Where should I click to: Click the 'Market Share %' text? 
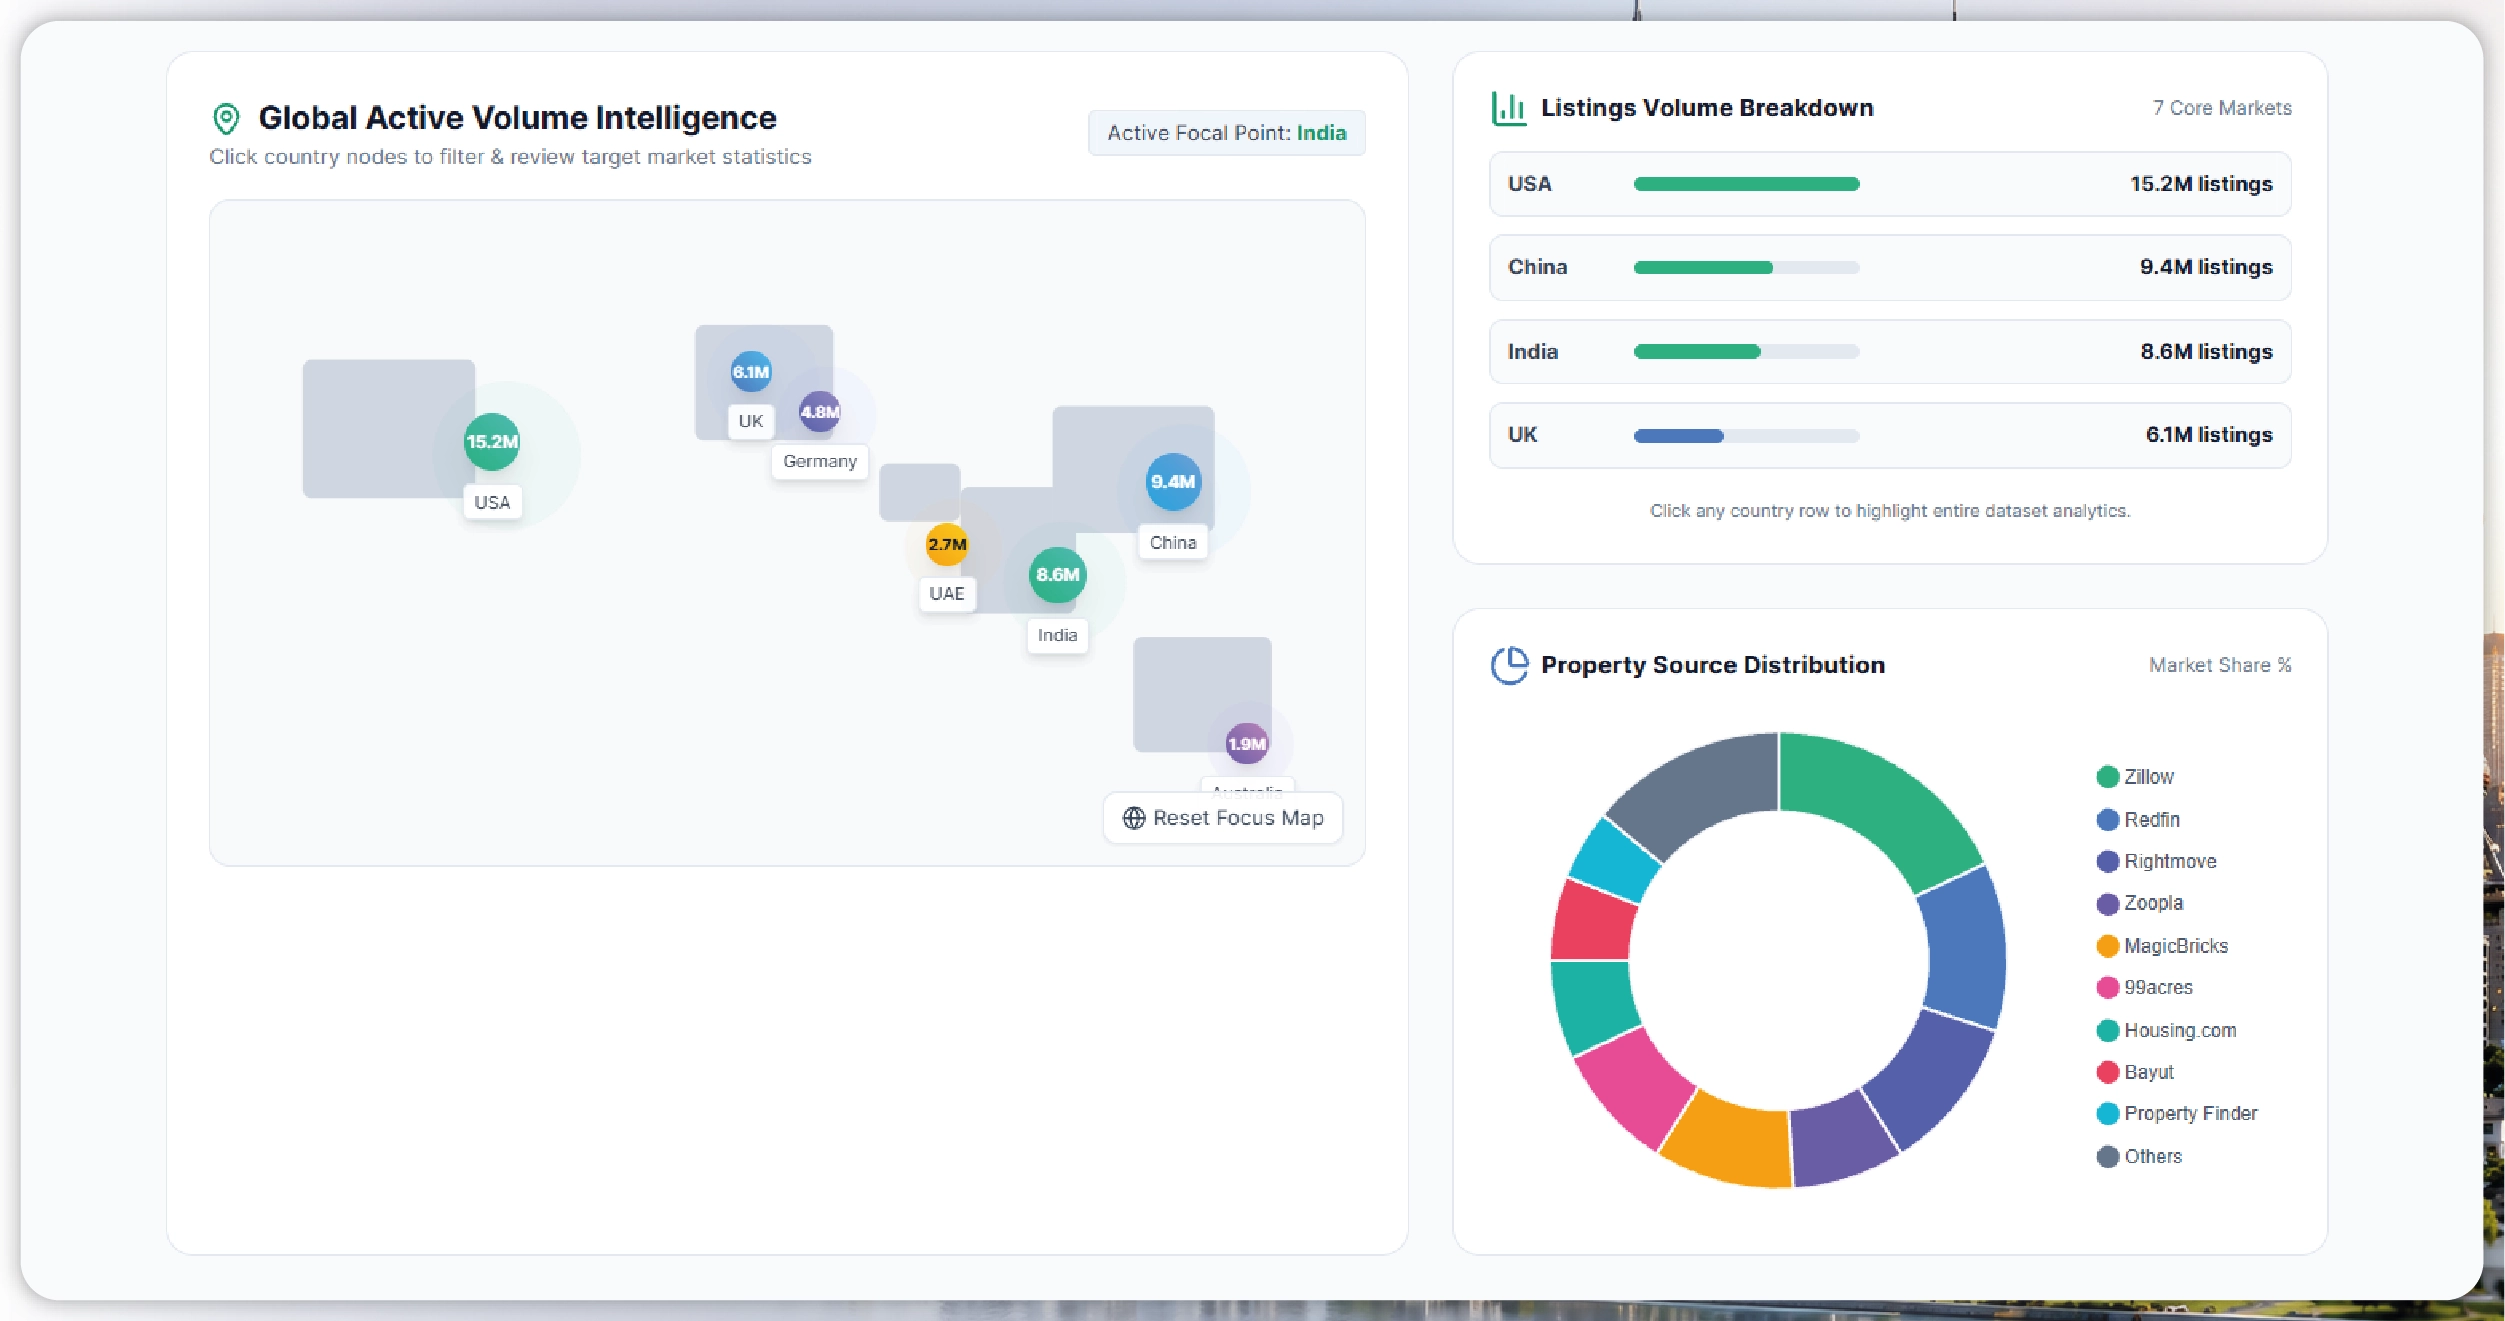pos(2220,665)
